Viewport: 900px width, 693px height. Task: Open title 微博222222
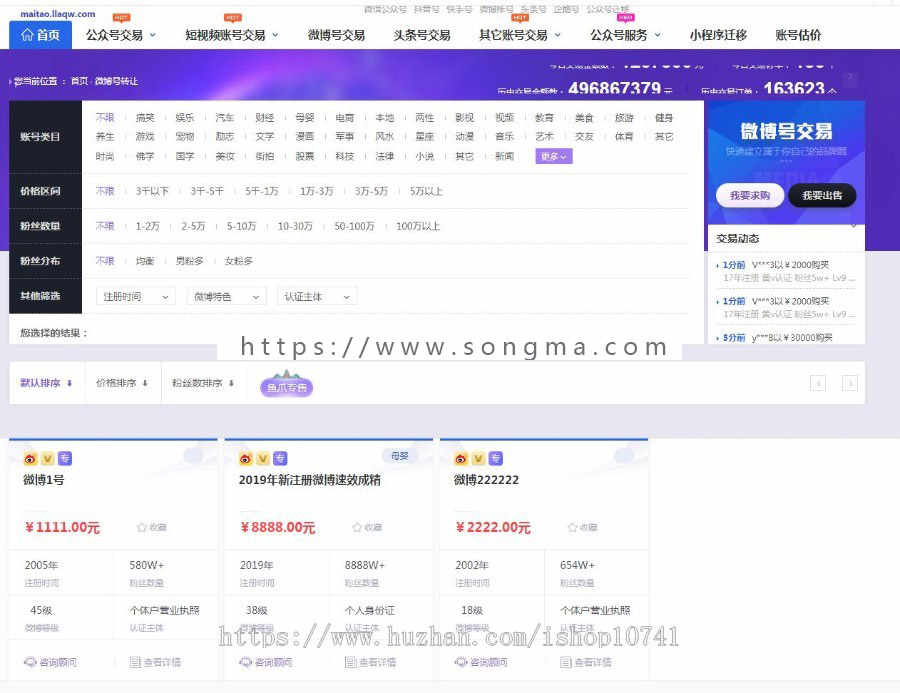pyautogui.click(x=486, y=479)
